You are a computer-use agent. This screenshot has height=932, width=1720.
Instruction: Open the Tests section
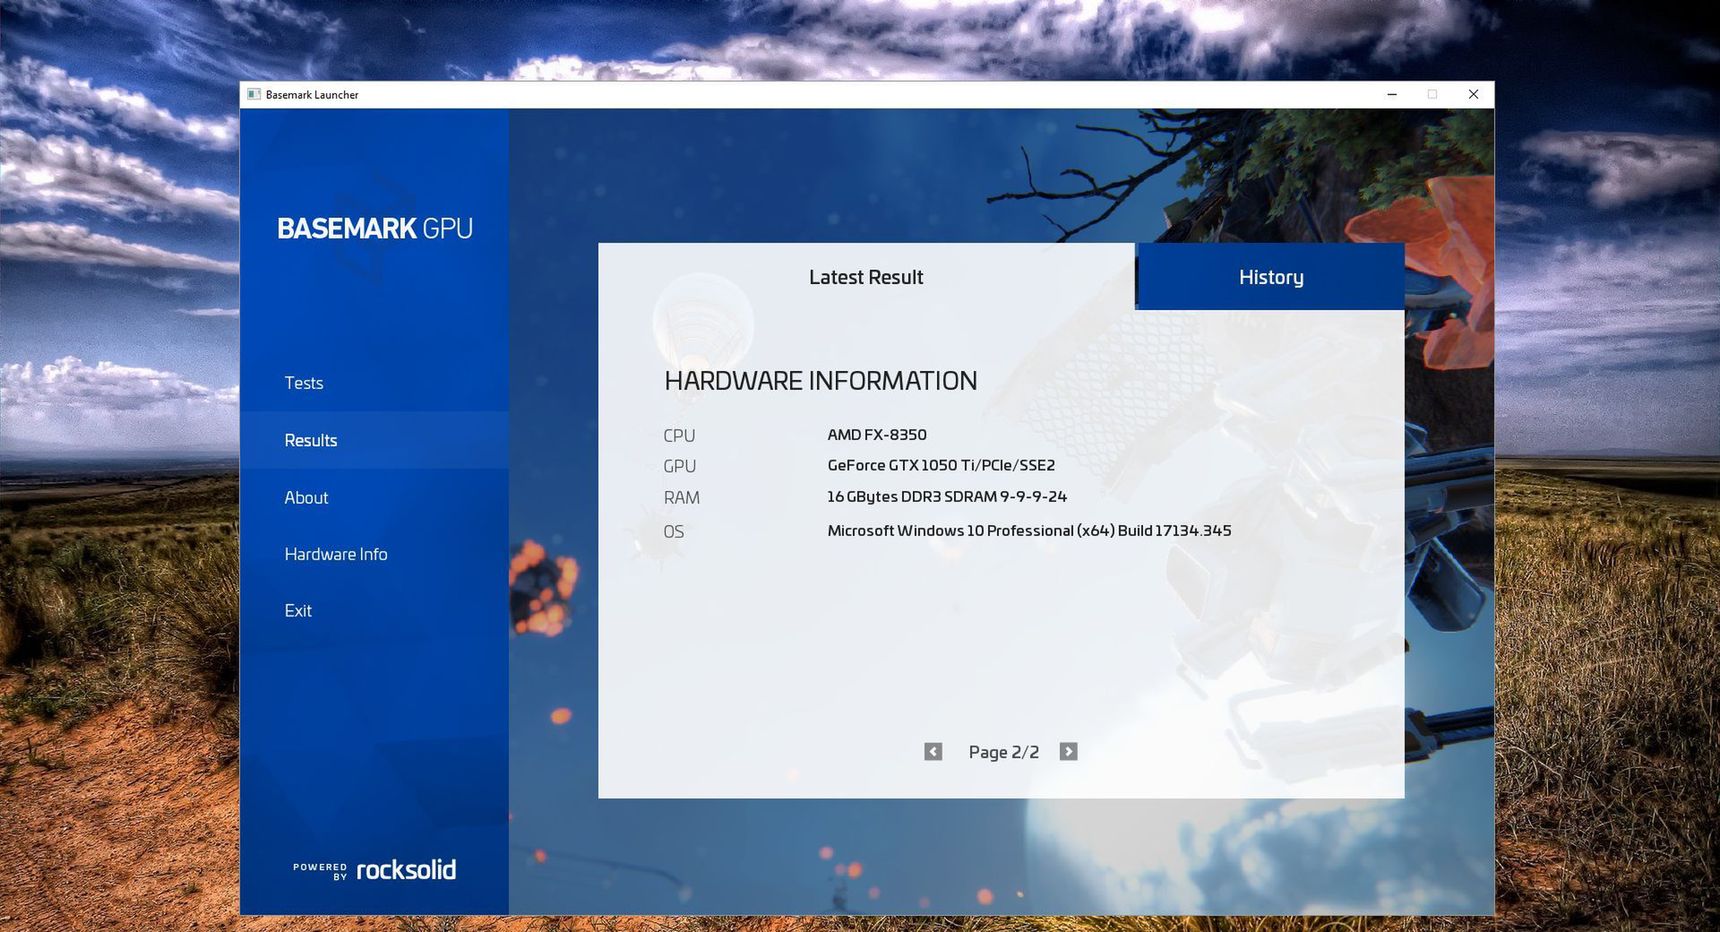click(x=374, y=383)
